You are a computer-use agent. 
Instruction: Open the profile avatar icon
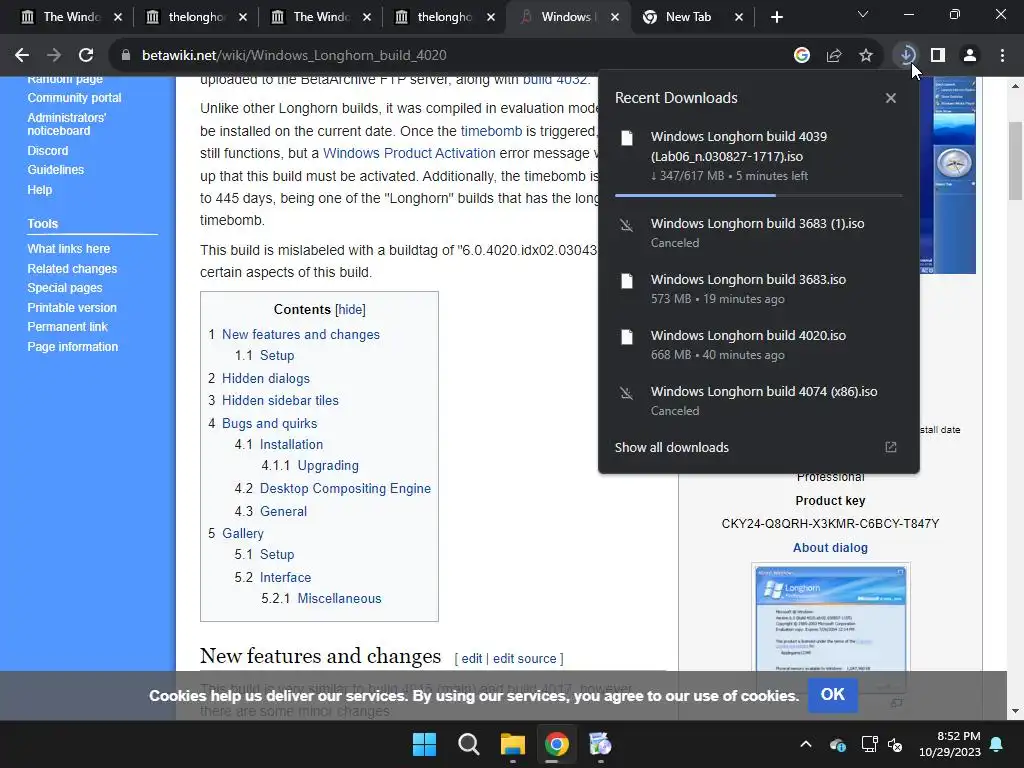pyautogui.click(x=970, y=56)
